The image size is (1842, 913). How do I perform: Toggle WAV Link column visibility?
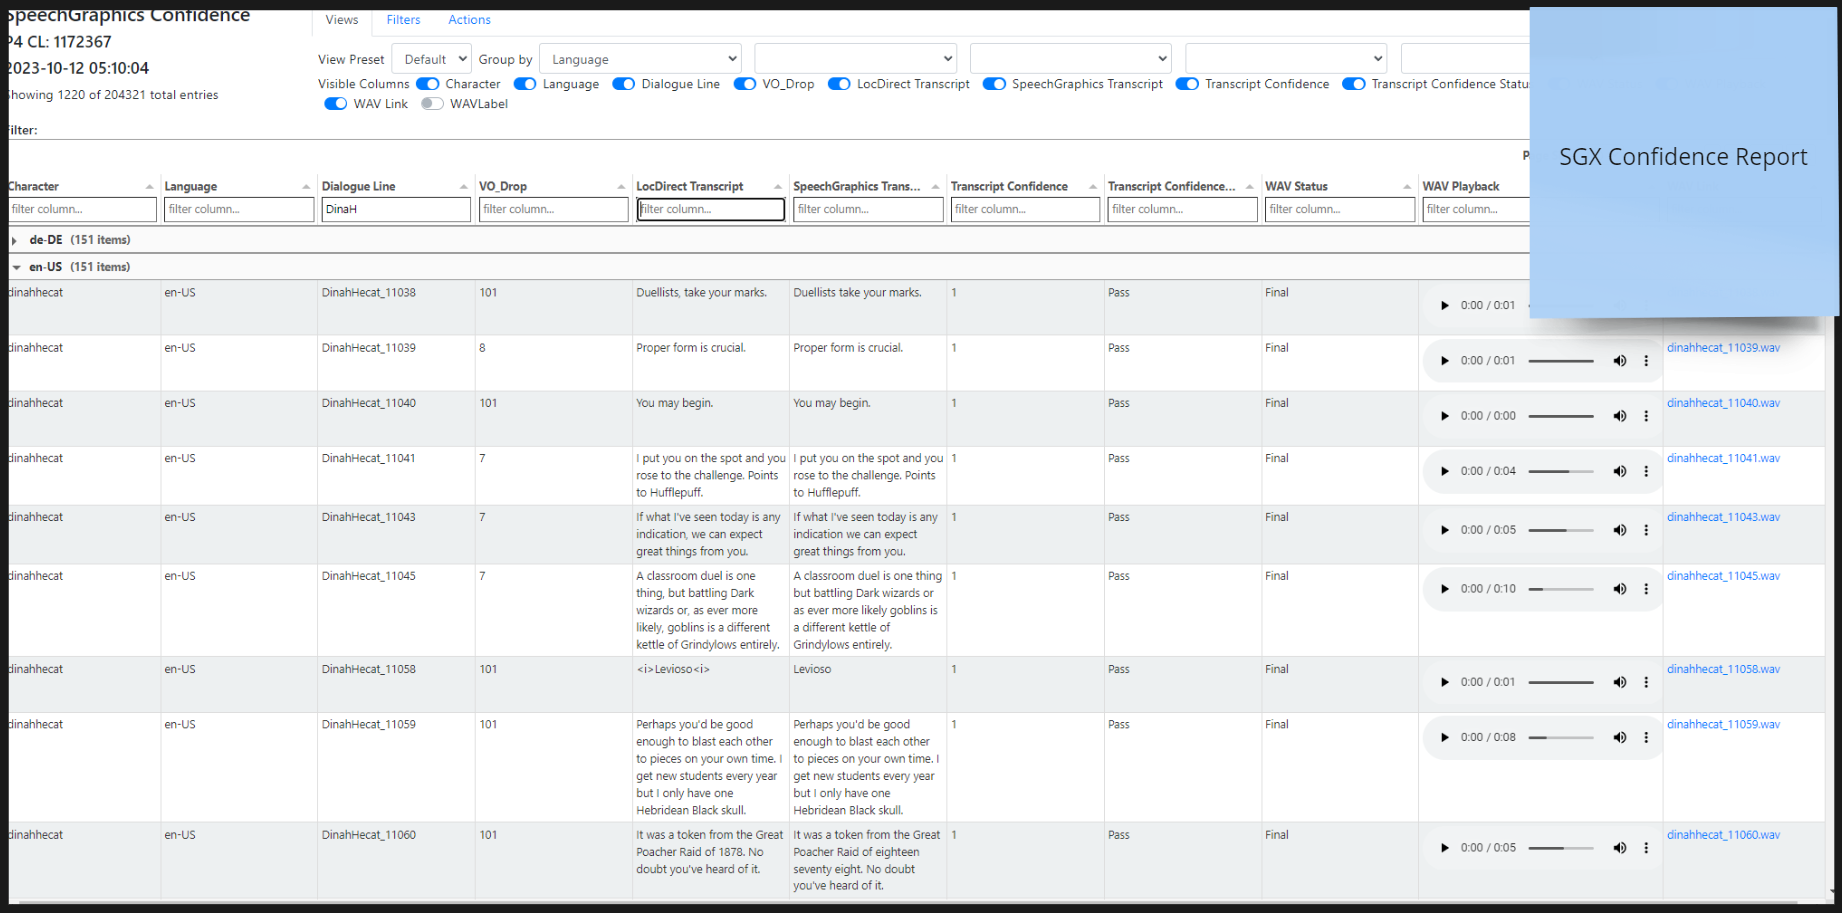(336, 104)
